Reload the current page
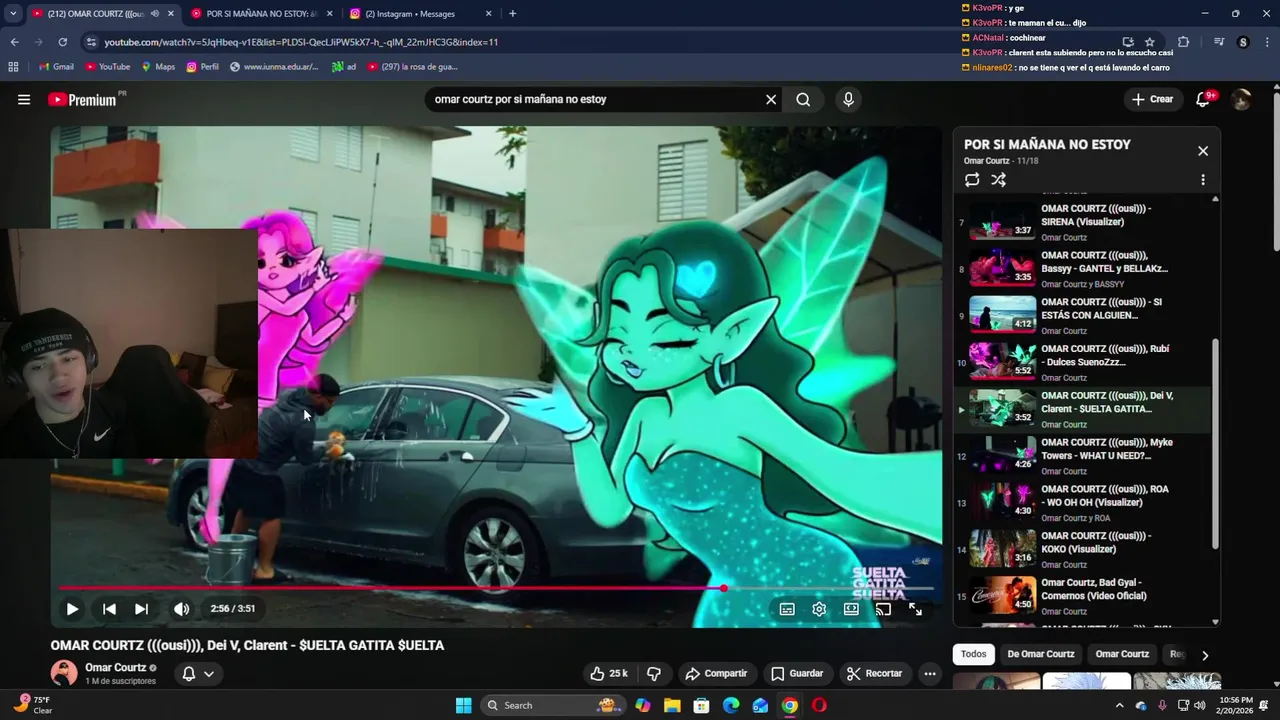Screen dimensions: 1280x720 point(62,42)
